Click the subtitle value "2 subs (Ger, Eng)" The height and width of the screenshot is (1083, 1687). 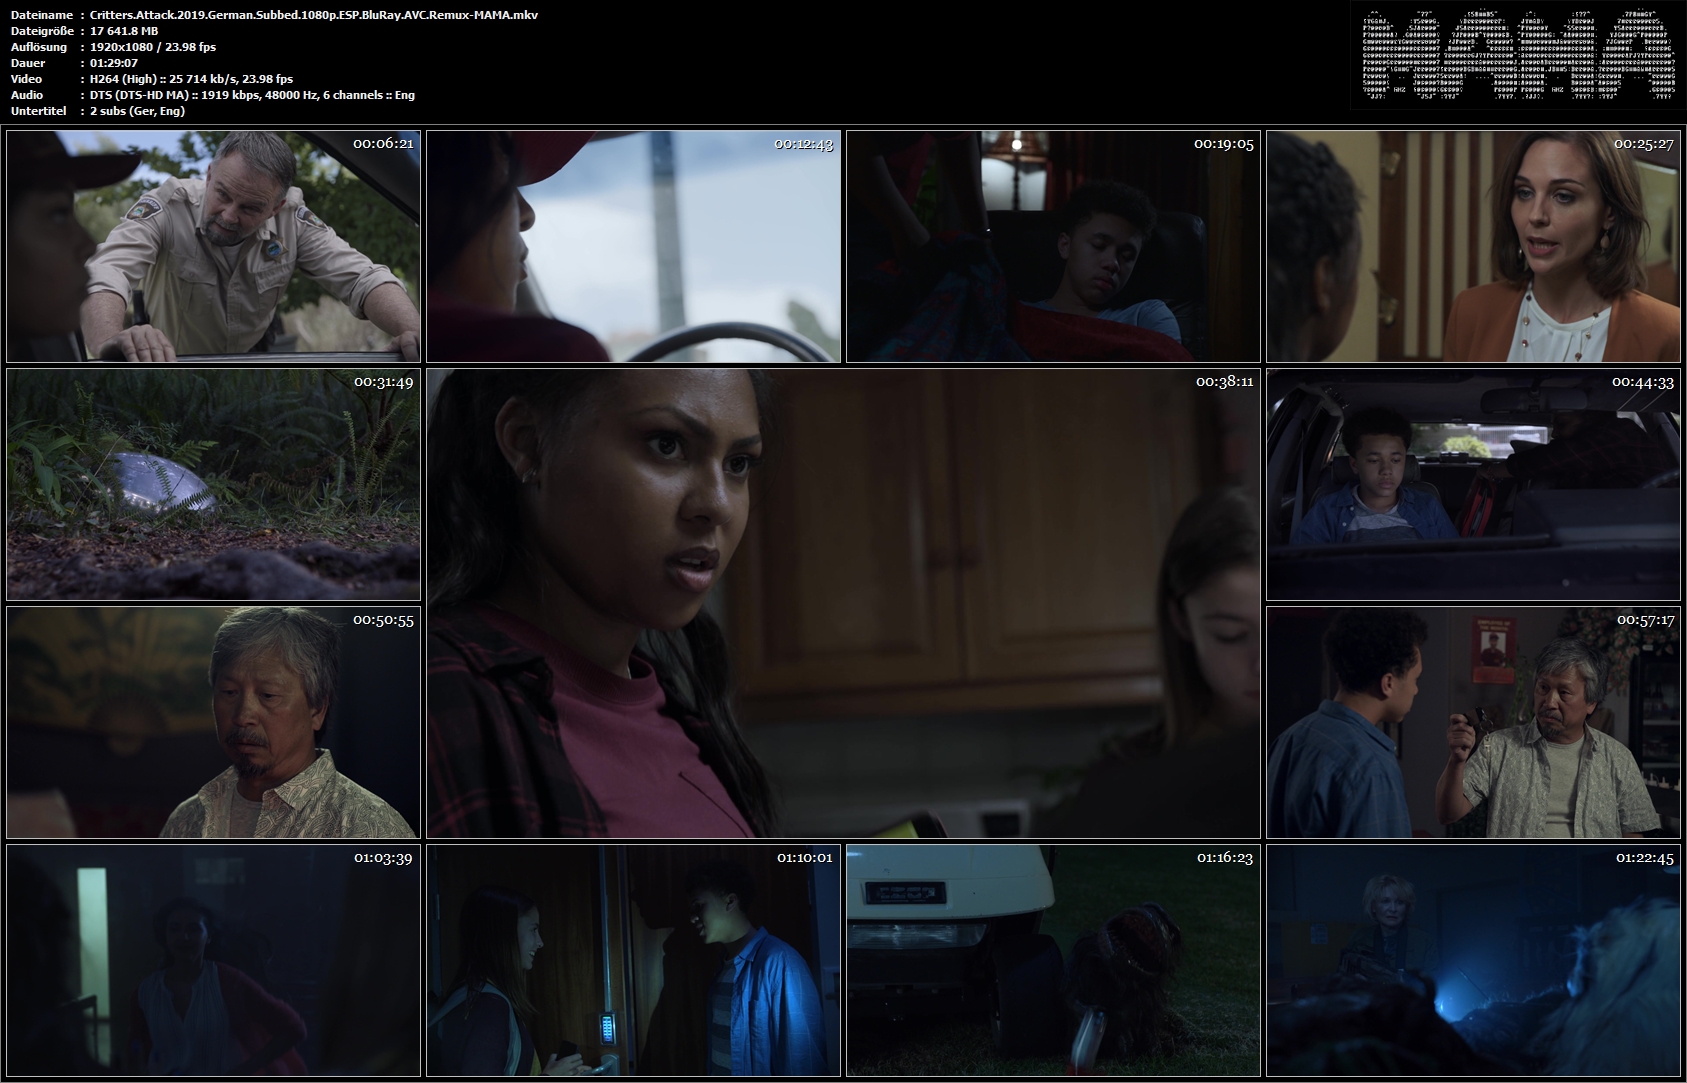click(x=137, y=111)
